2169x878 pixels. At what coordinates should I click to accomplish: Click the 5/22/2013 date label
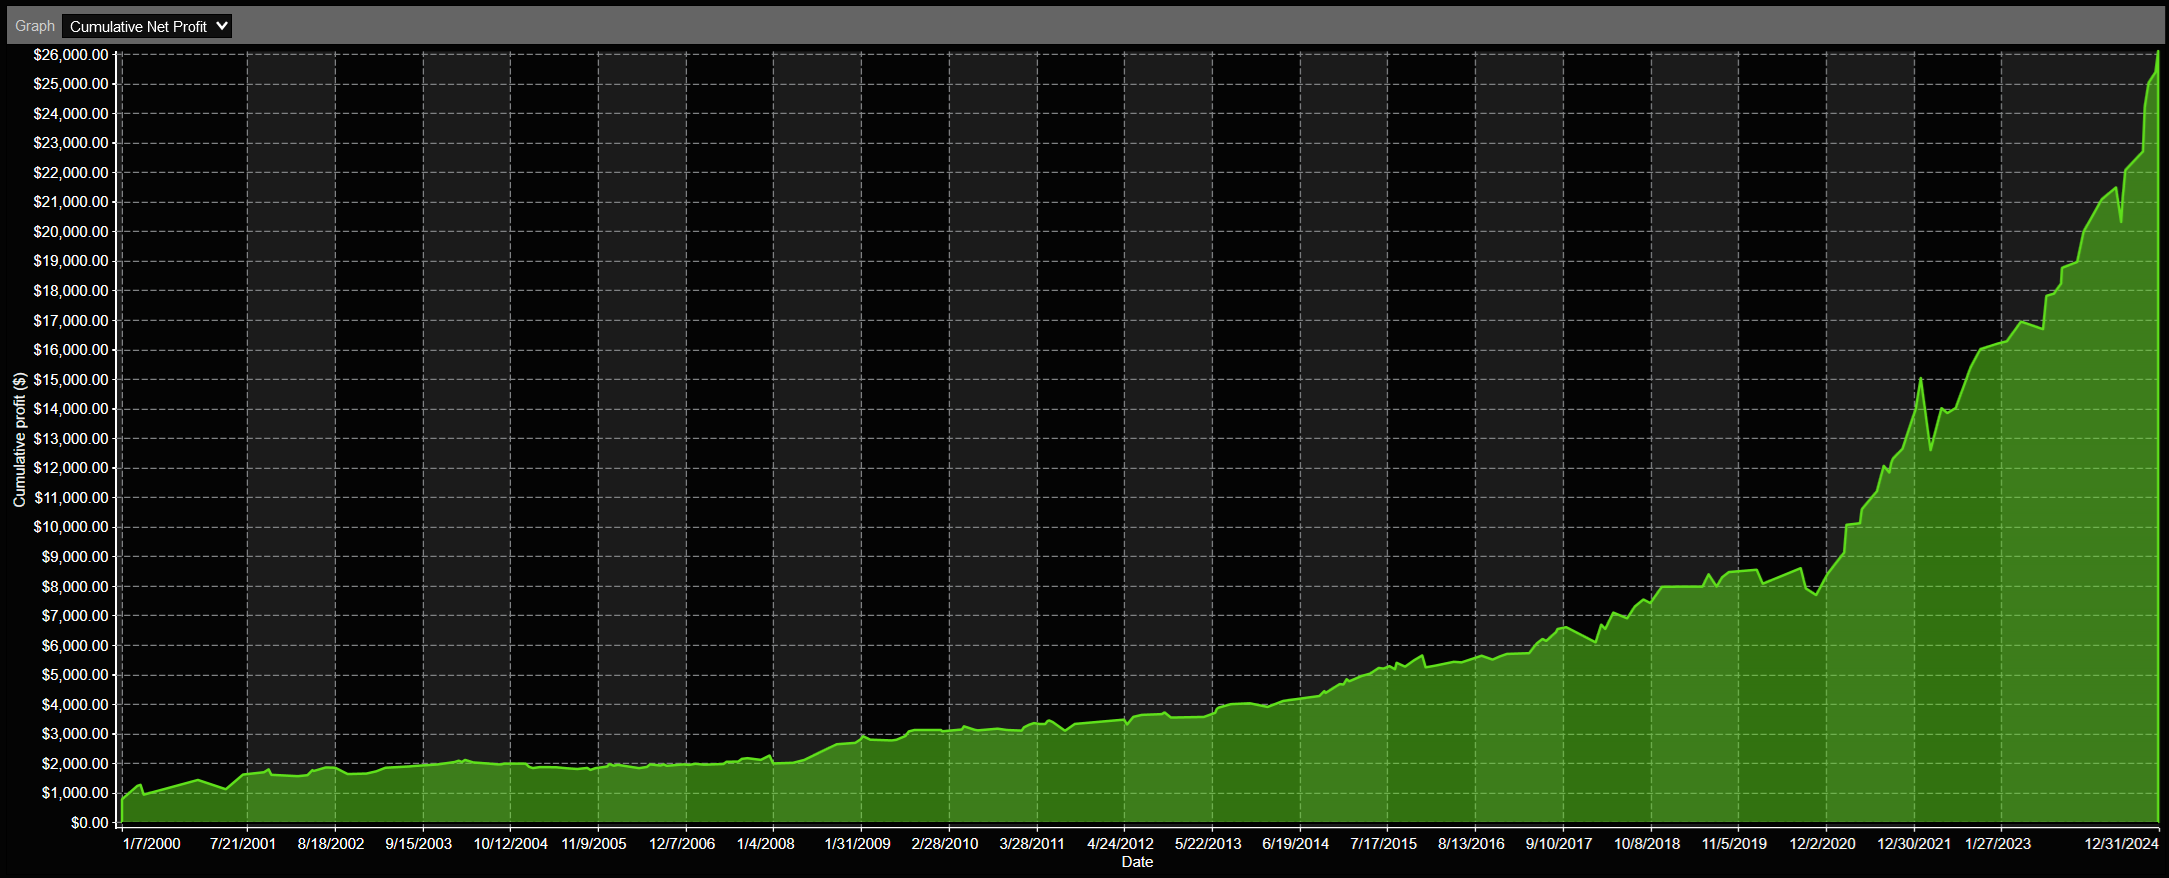(1208, 844)
